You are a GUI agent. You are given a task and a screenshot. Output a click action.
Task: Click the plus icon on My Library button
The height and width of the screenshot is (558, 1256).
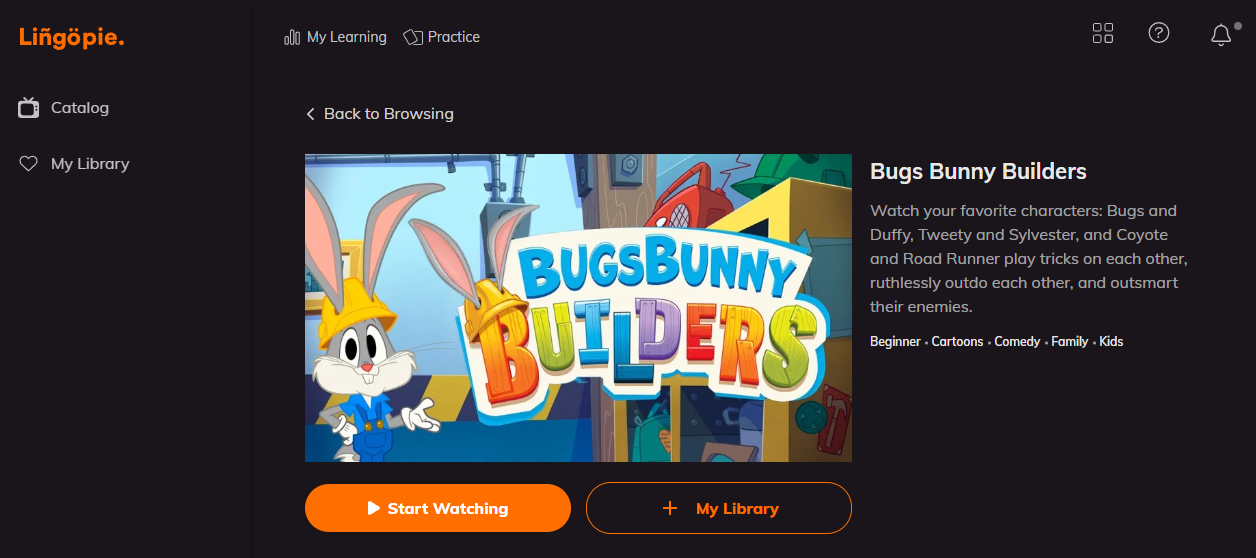pos(670,508)
